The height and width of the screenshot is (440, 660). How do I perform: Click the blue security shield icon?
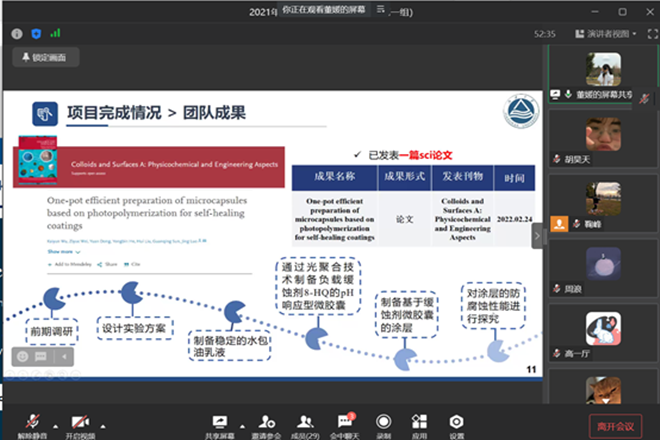35,33
